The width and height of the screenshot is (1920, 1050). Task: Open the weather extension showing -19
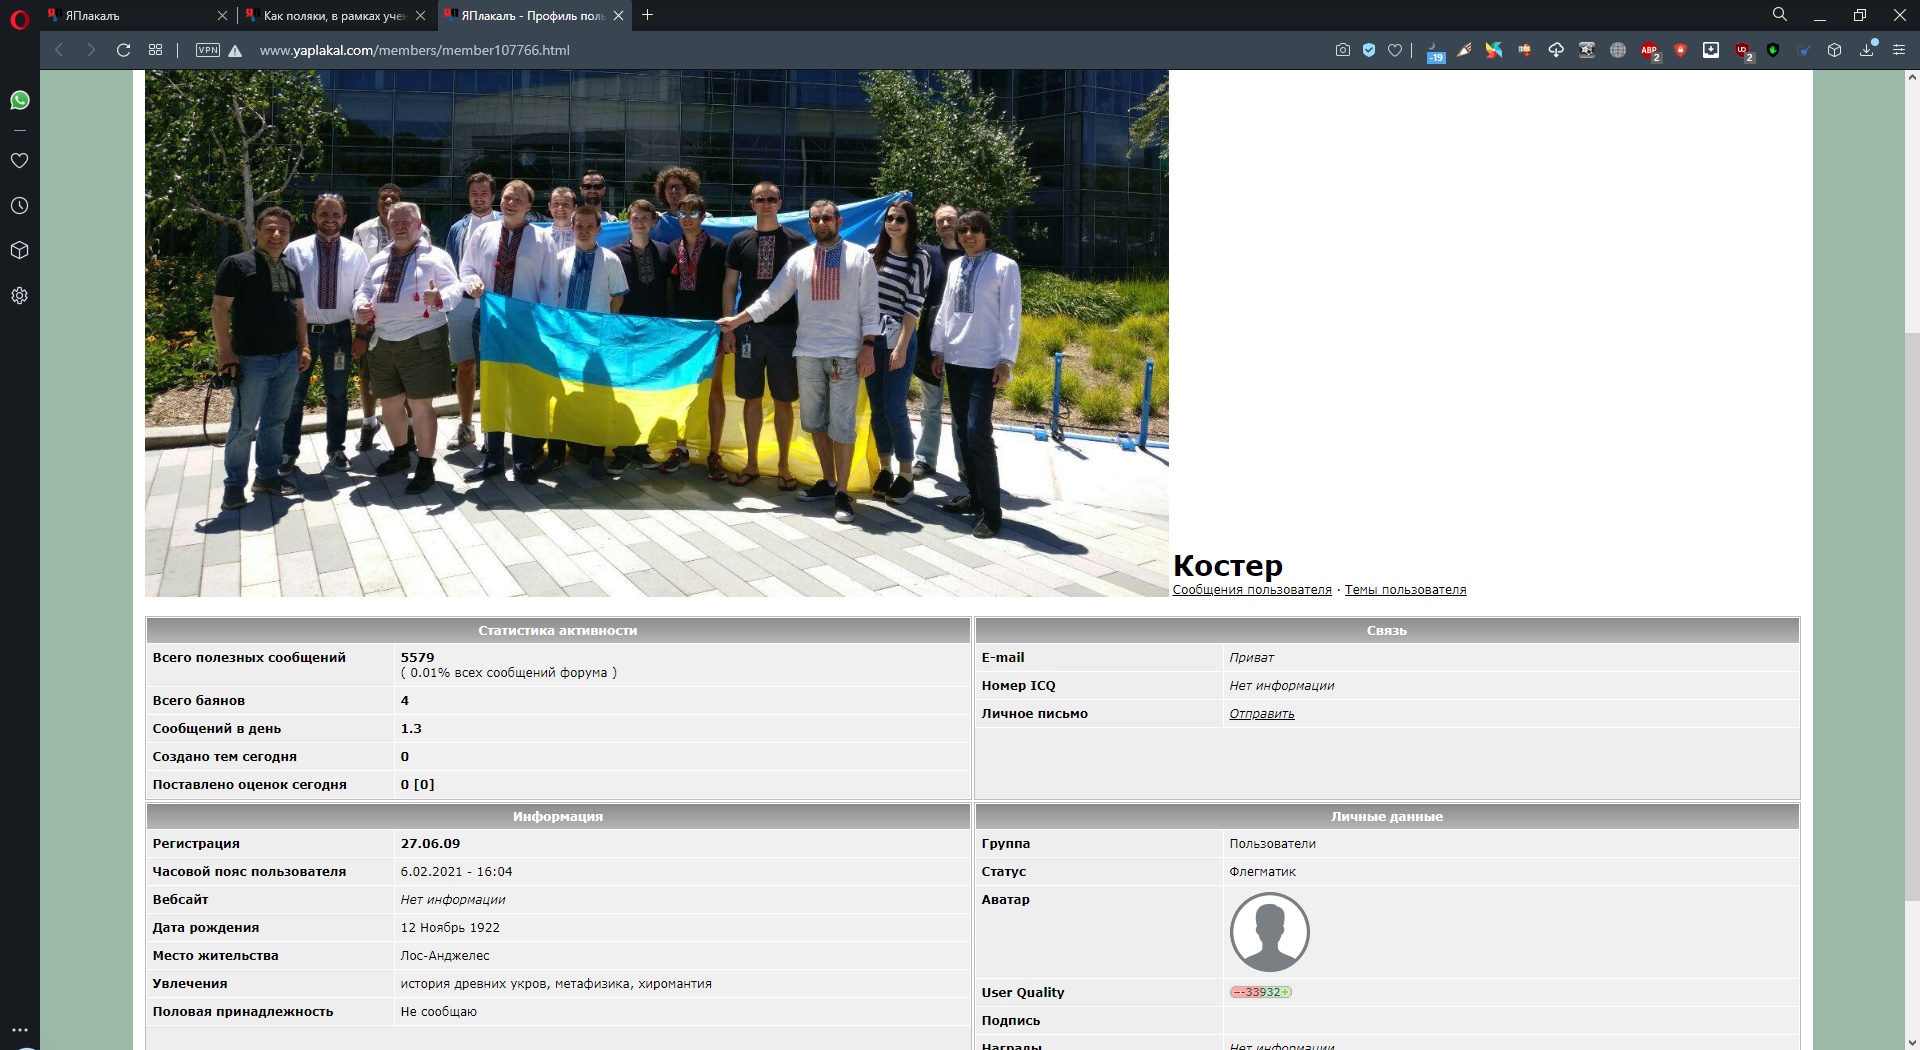(x=1436, y=52)
